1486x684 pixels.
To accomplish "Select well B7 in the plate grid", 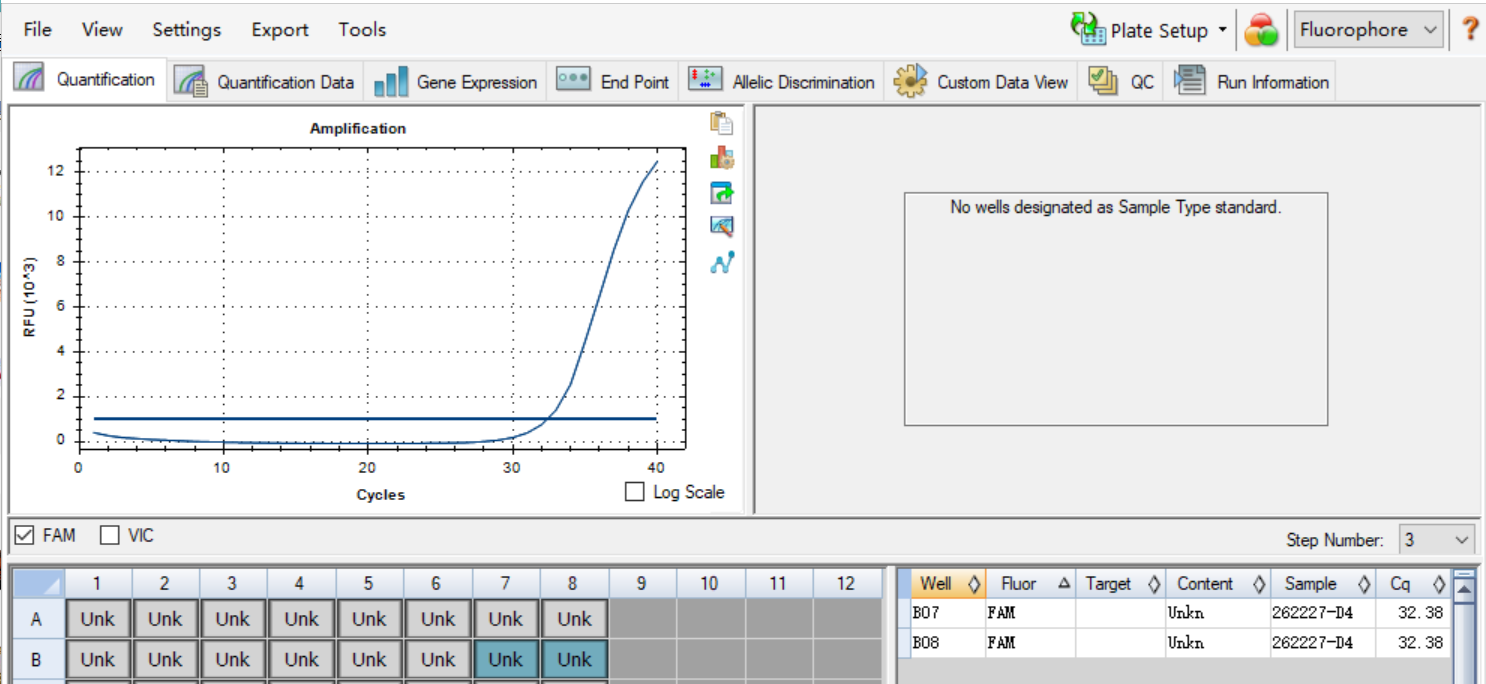I will (506, 660).
